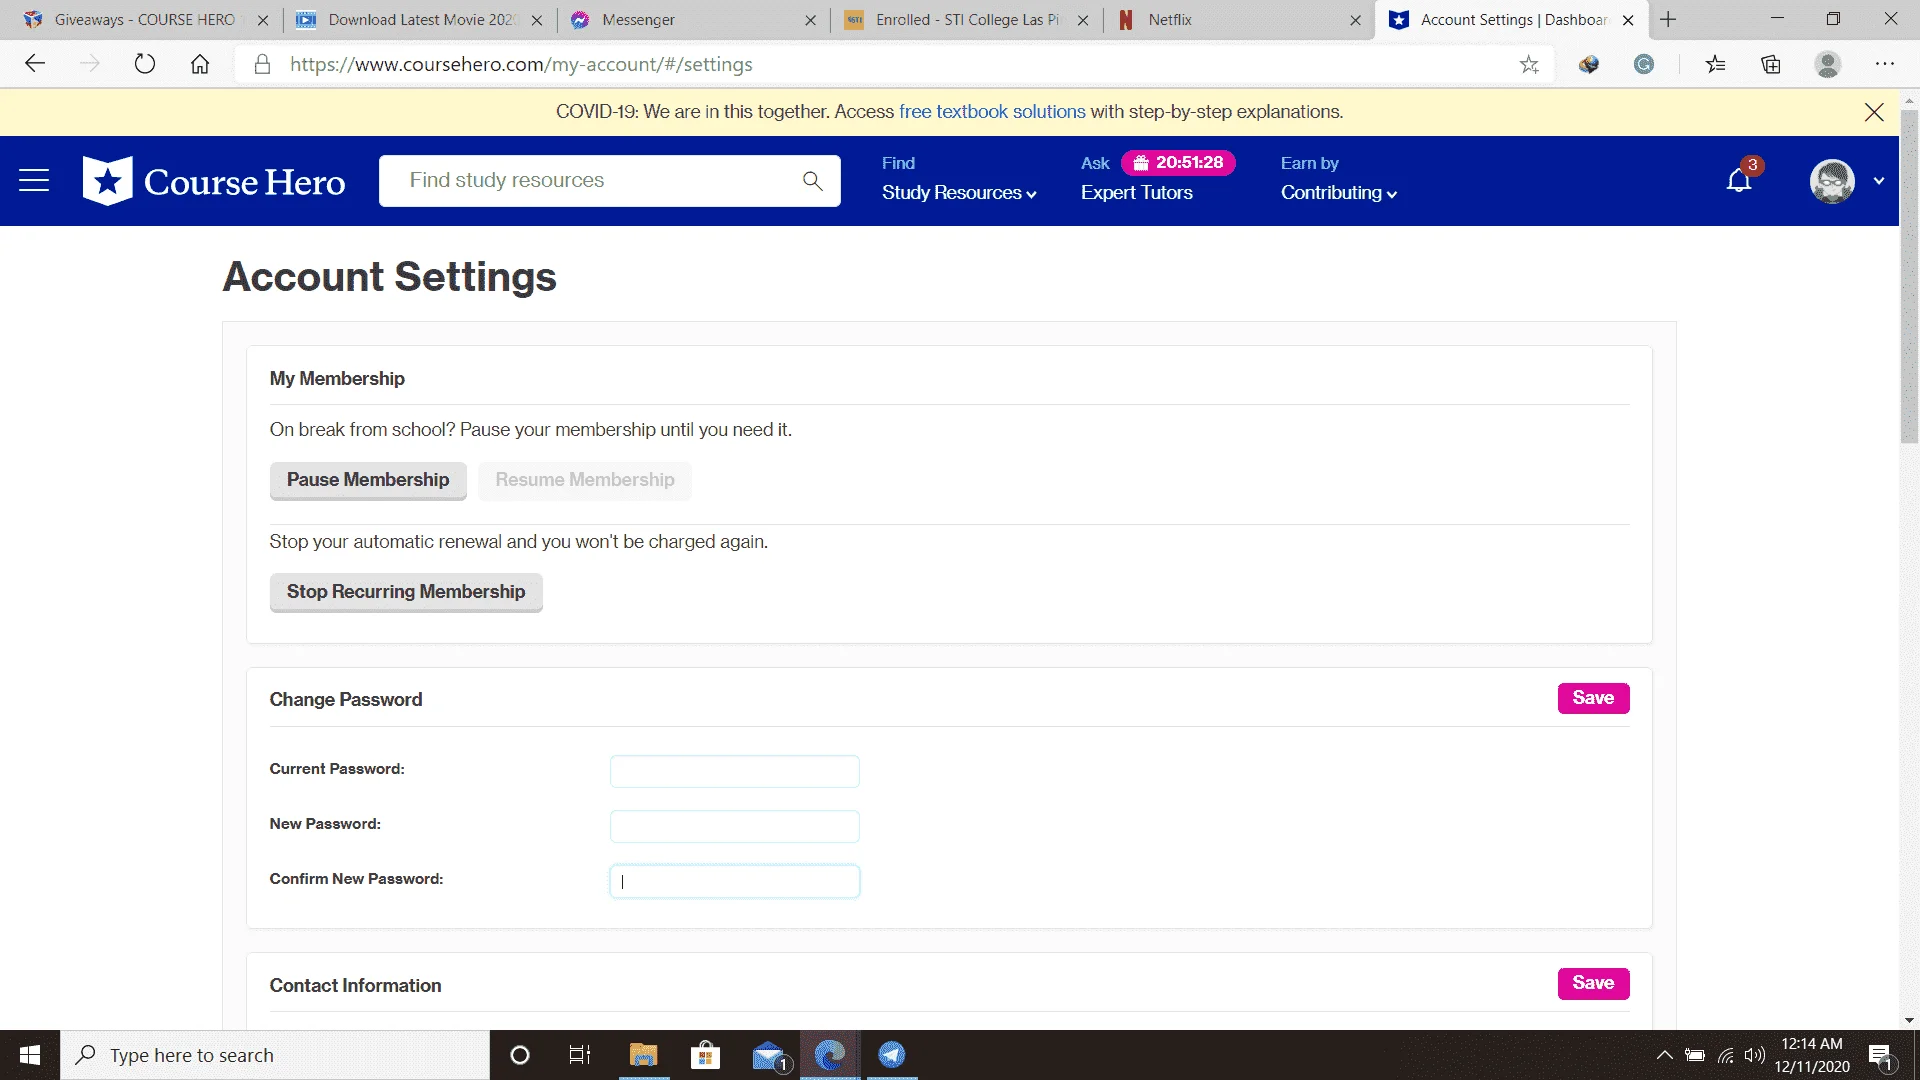Viewport: 1920px width, 1080px height.
Task: Close the Netflix tab
Action: tap(1355, 20)
